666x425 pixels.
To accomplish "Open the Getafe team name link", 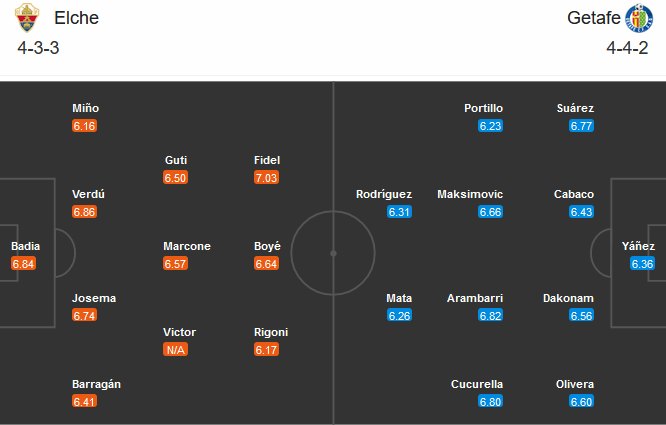I will (x=592, y=18).
